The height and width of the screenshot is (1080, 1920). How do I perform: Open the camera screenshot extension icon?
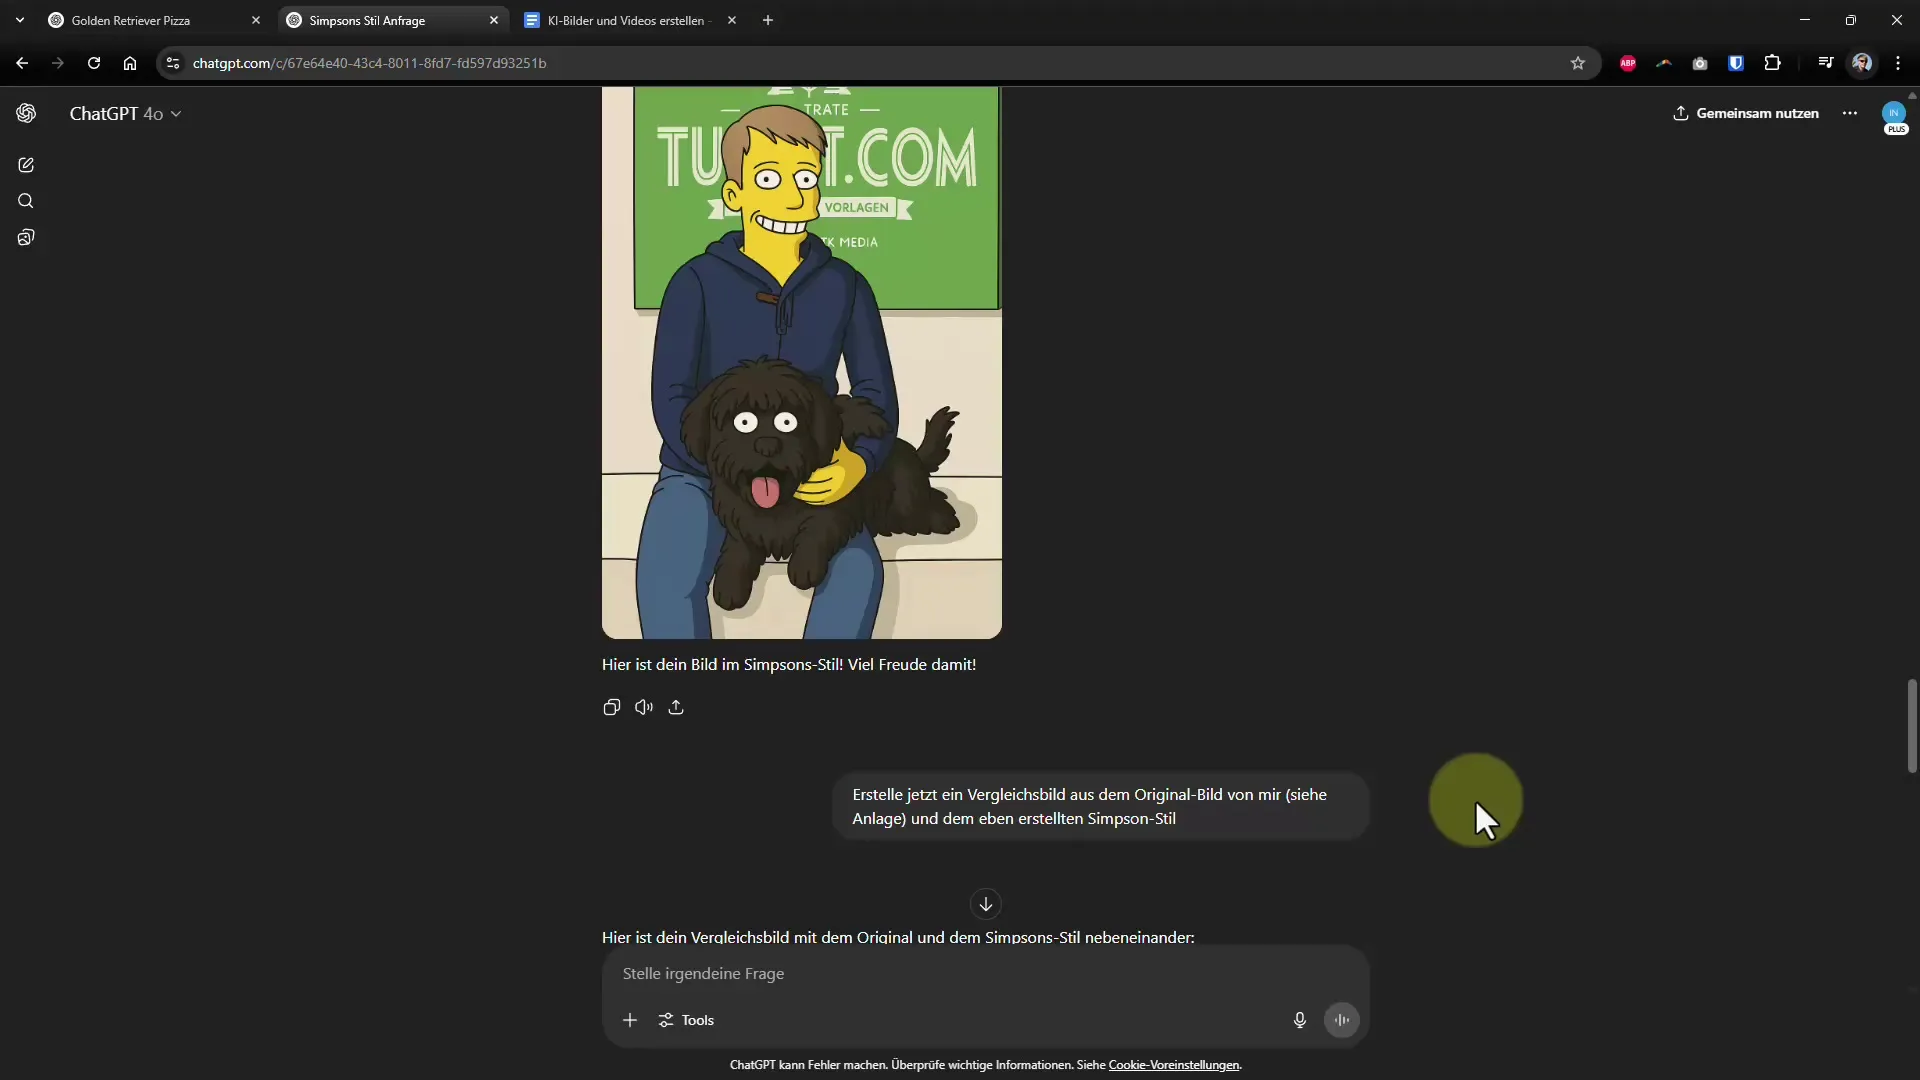1700,63
